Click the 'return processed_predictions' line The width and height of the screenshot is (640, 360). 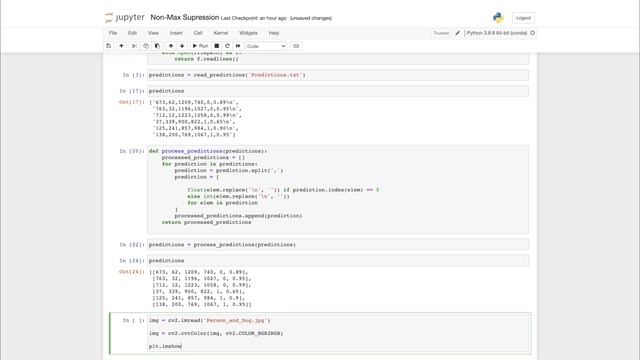tap(206, 222)
